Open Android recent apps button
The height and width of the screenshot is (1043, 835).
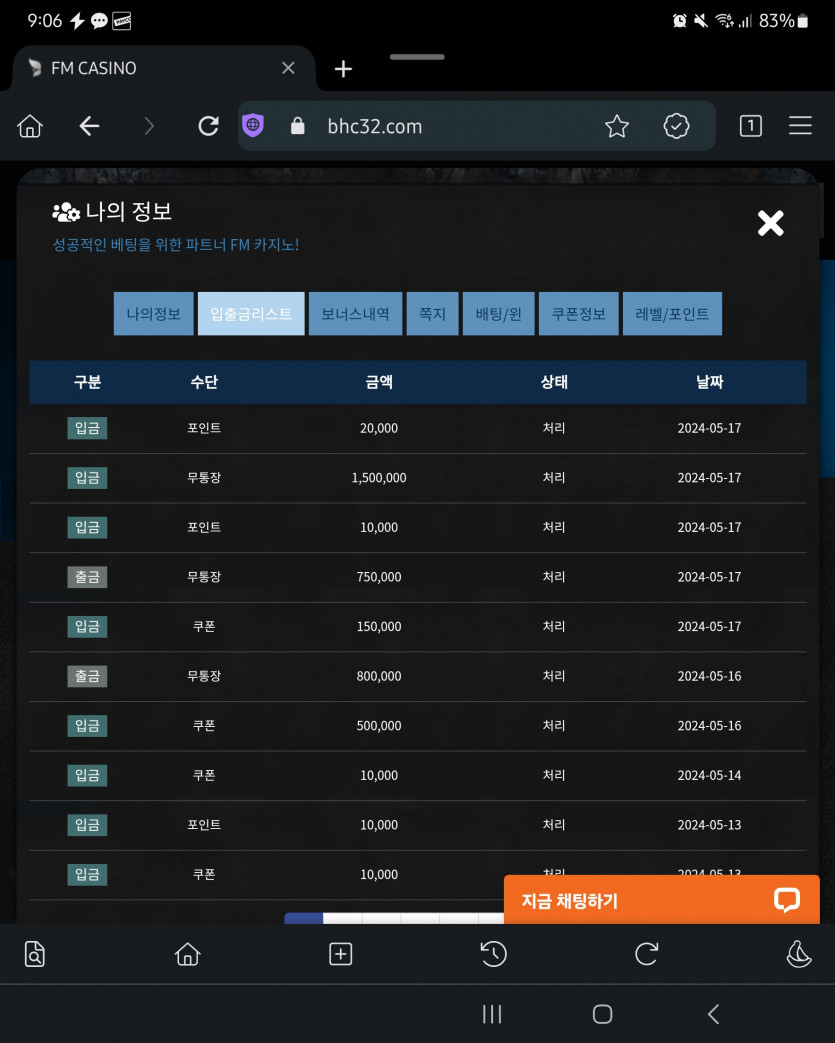[492, 1014]
